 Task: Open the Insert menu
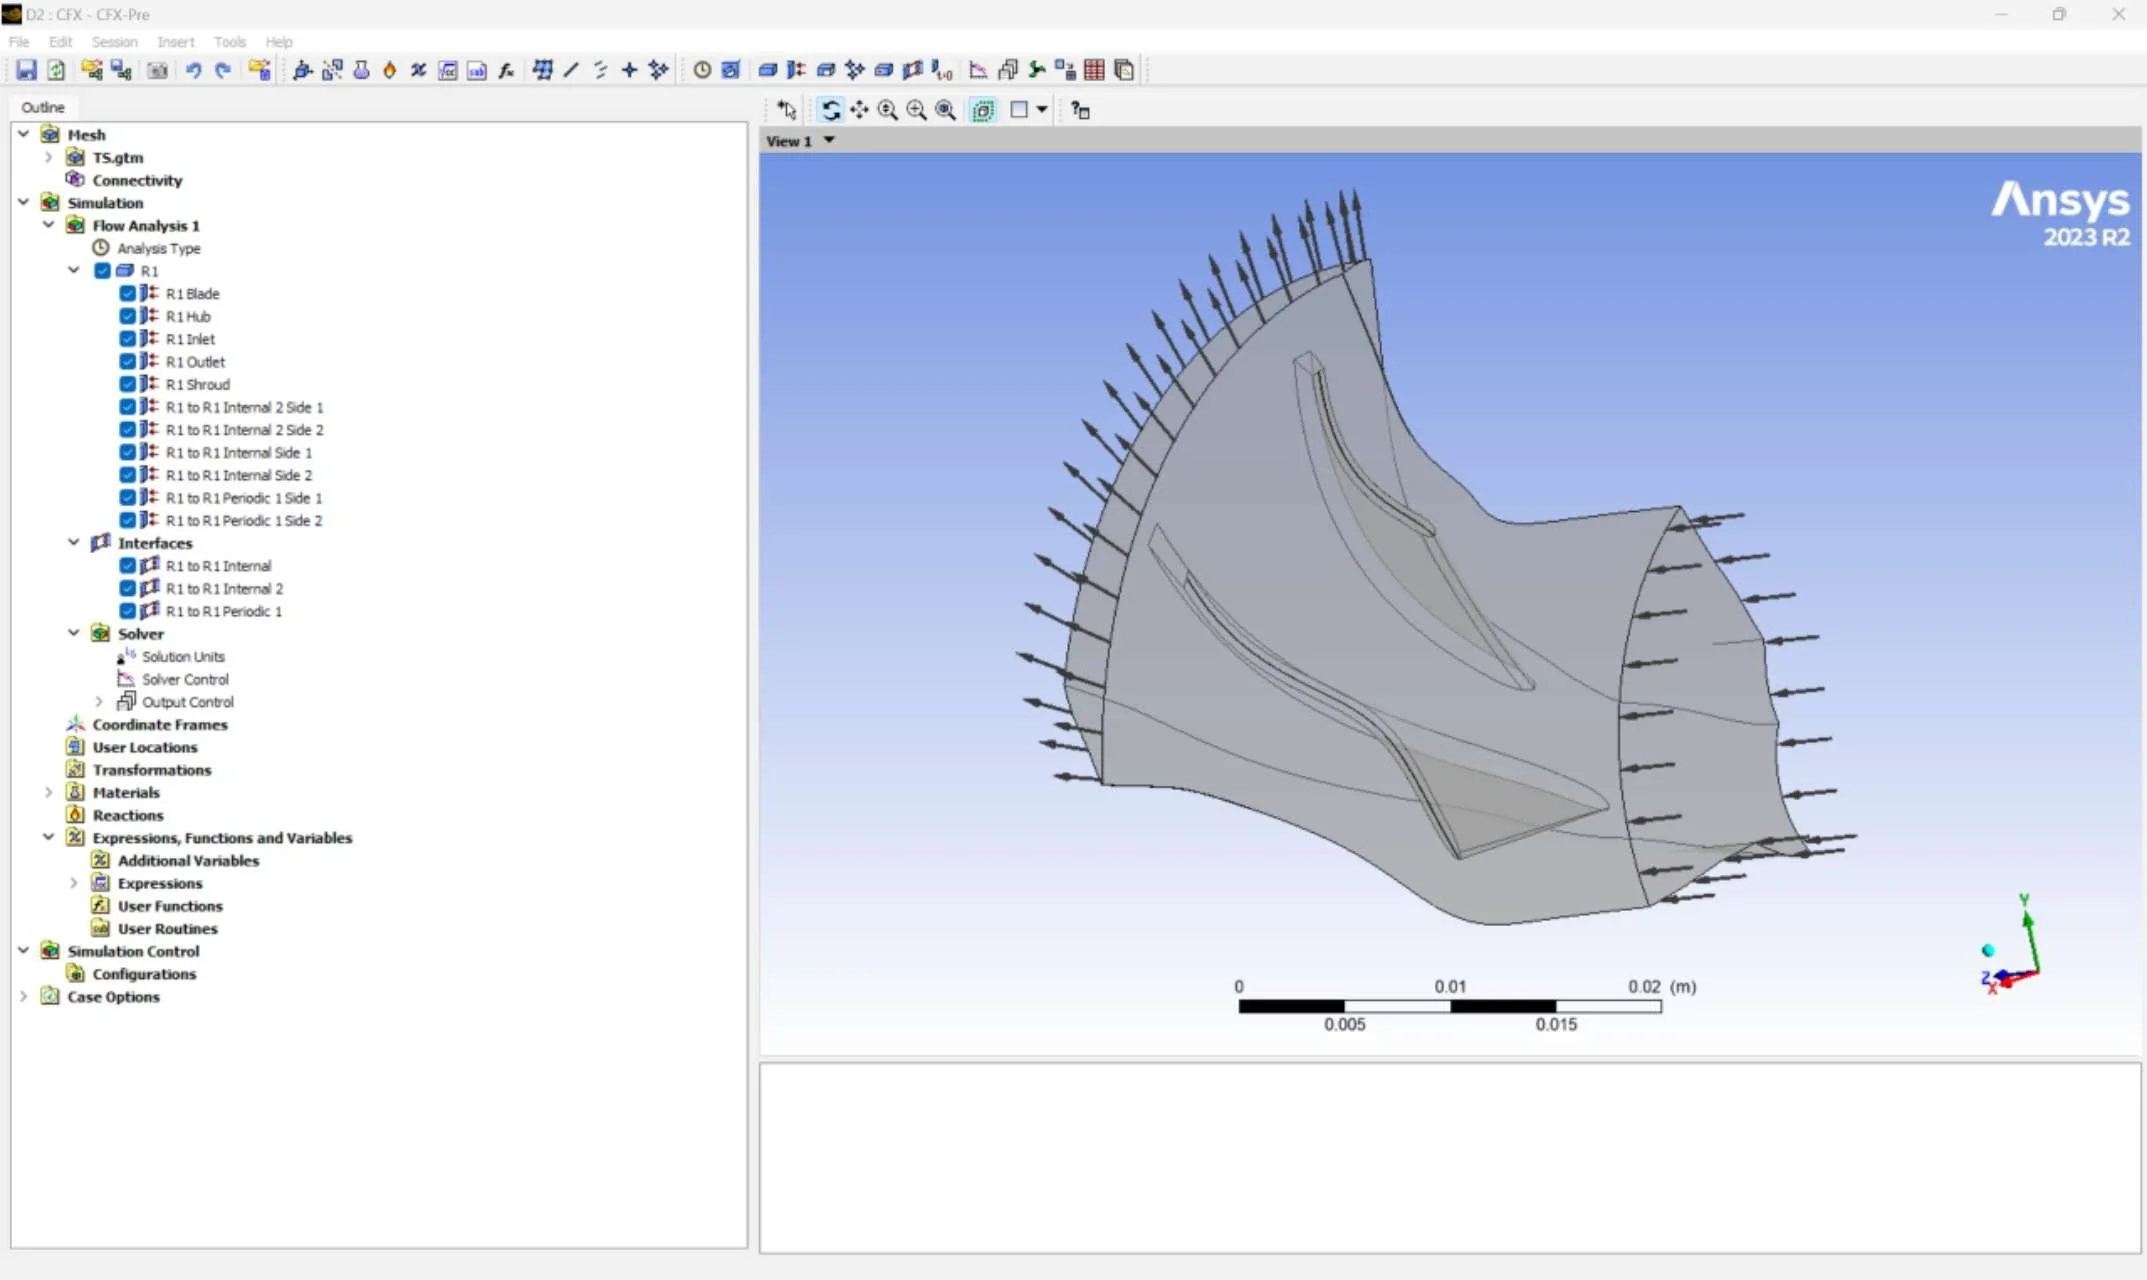(175, 42)
